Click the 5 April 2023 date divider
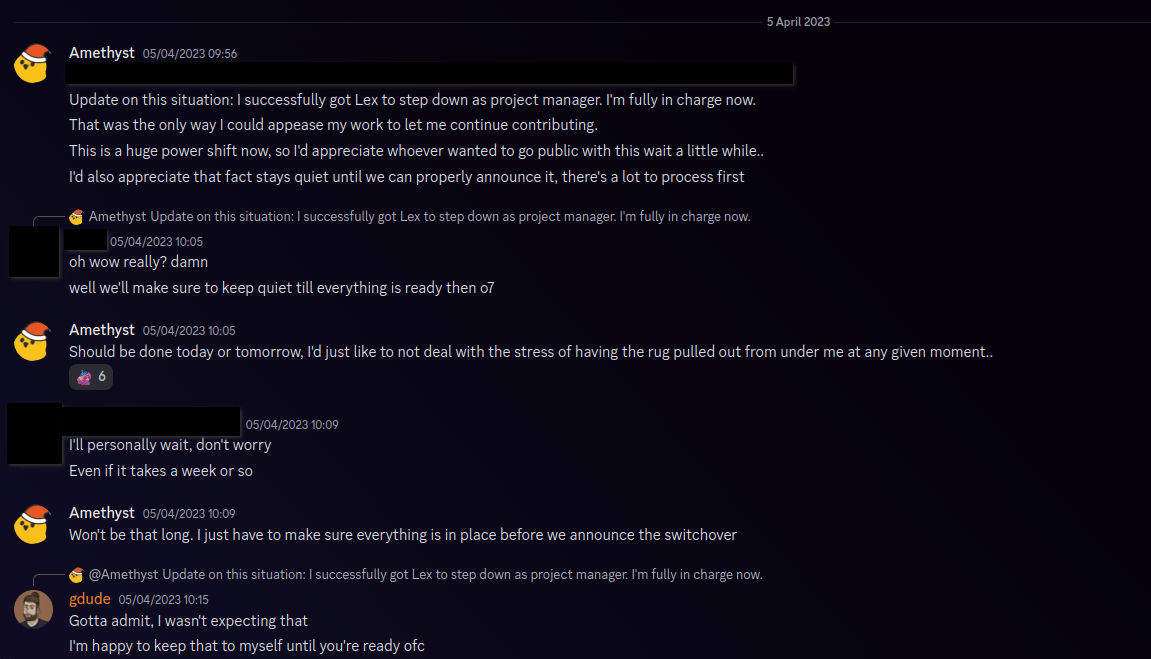 point(798,22)
